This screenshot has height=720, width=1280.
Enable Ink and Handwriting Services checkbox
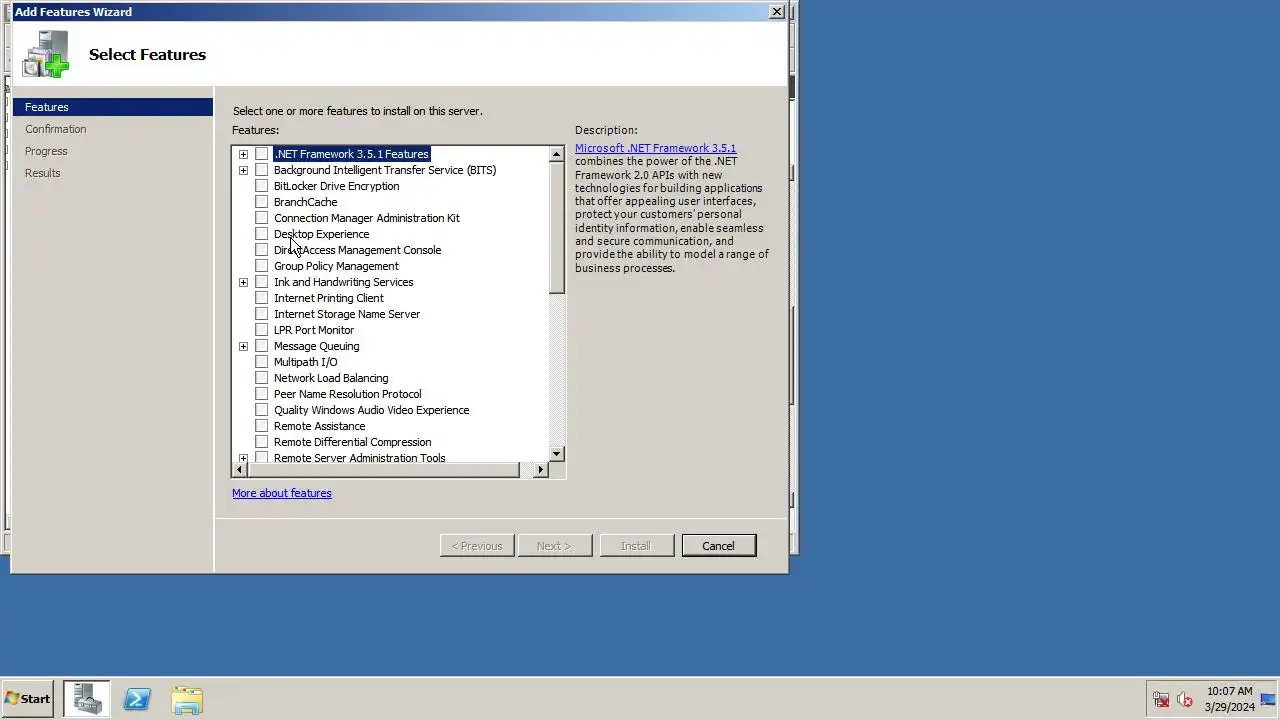pos(262,282)
